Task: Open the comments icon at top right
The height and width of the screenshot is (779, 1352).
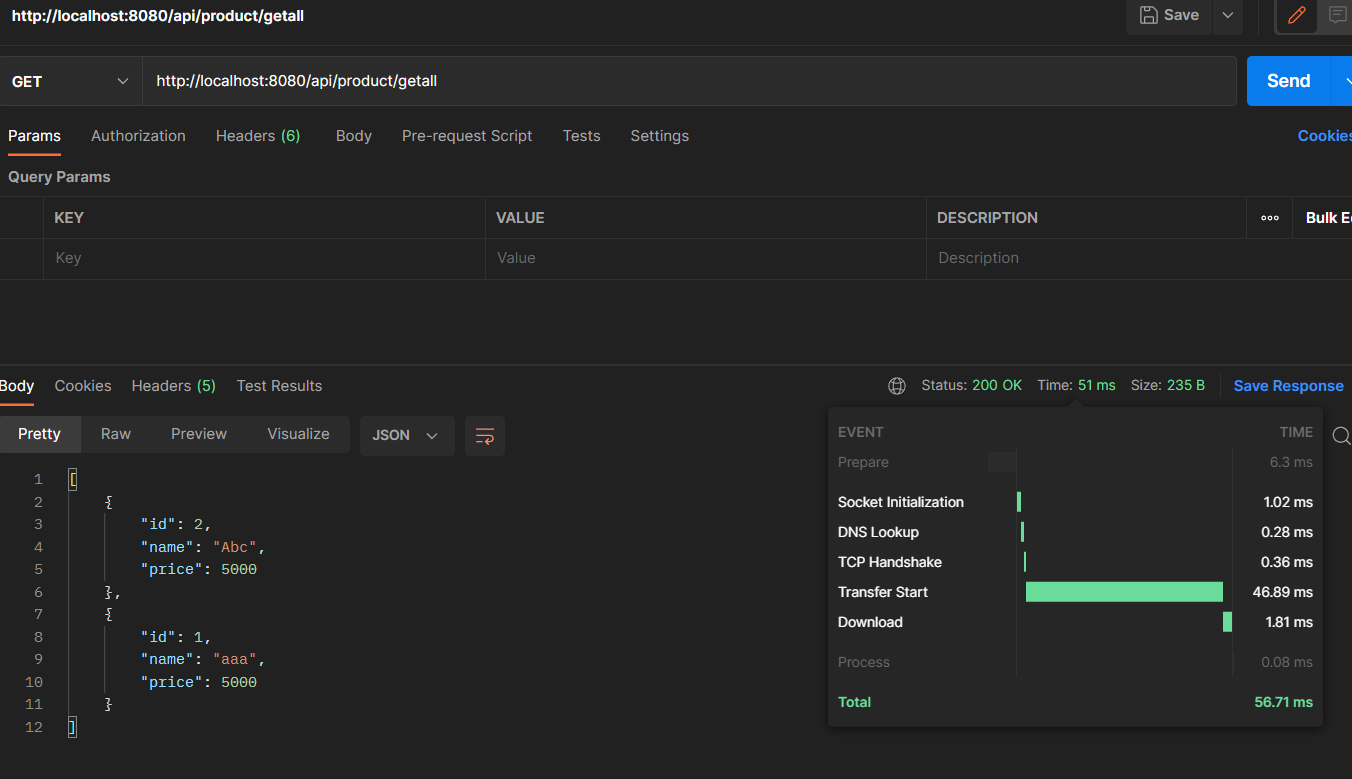Action: pos(1337,15)
